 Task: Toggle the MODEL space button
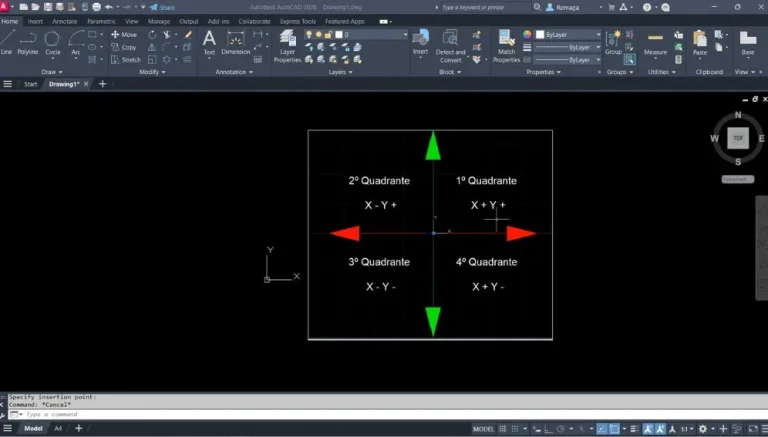483,429
